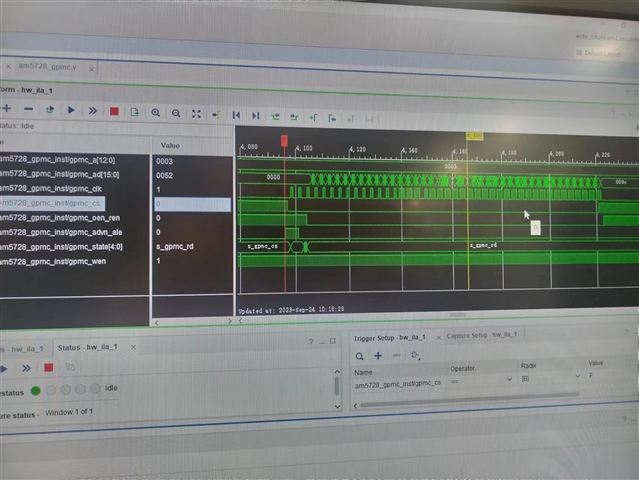Open trigger condition dropdown icon in Trigger Setup
The width and height of the screenshot is (639, 480).
(415, 355)
